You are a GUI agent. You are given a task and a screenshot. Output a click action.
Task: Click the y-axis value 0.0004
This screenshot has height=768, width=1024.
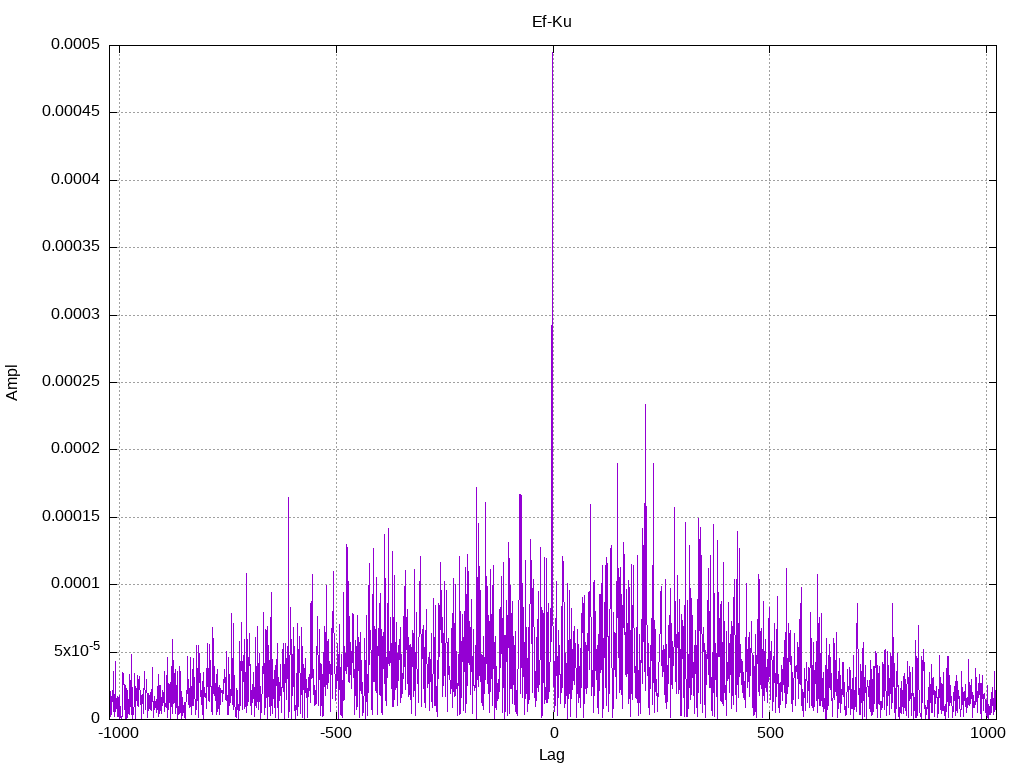pos(76,179)
